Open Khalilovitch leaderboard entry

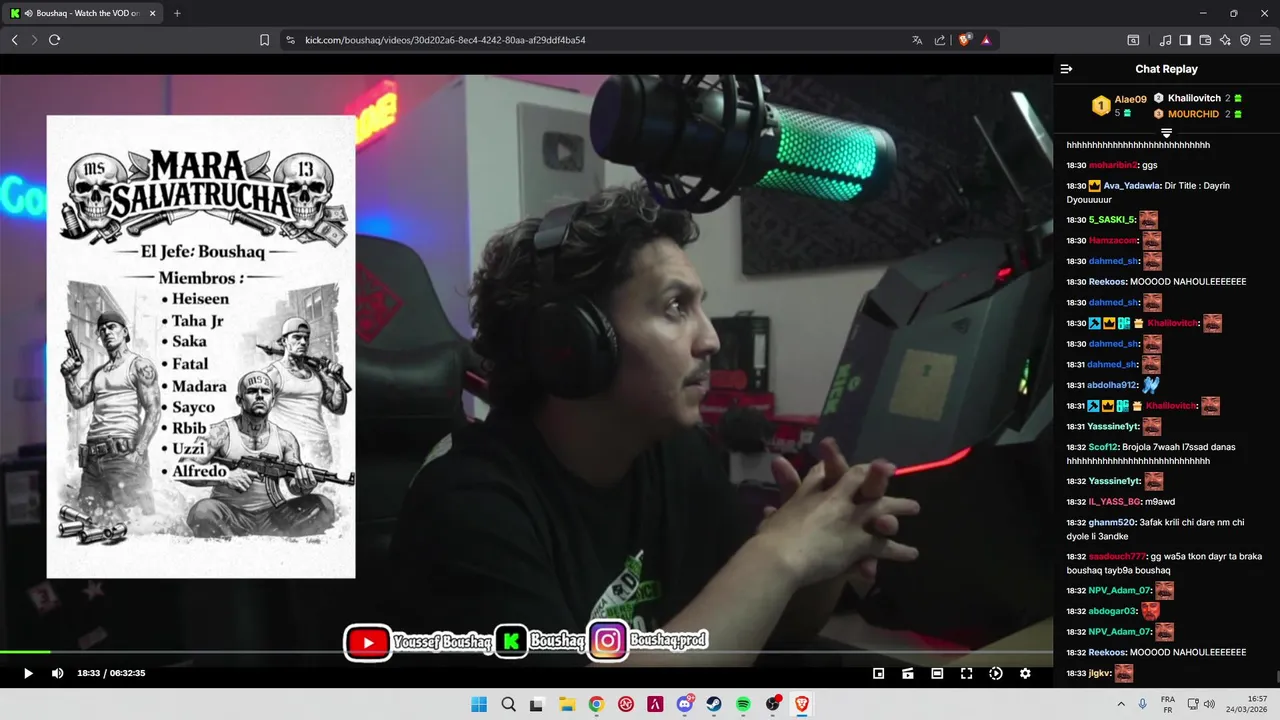click(1194, 98)
